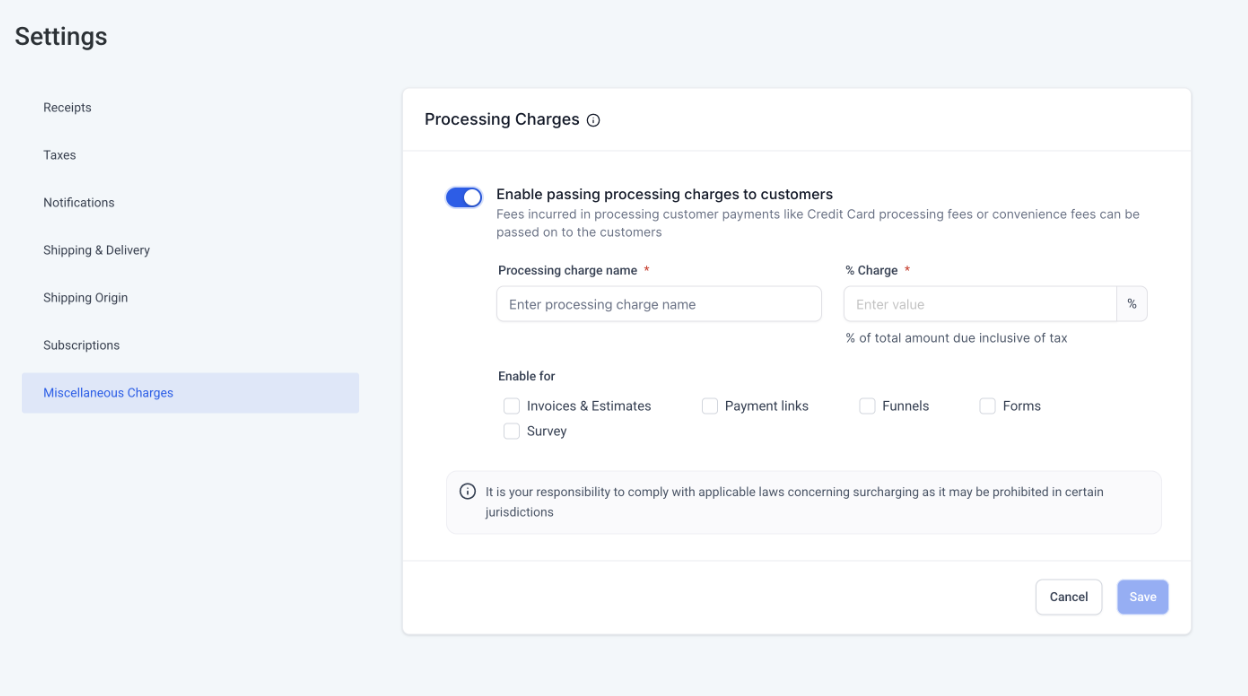The image size is (1248, 696).
Task: Enable the Payment links checkbox
Action: coord(710,406)
